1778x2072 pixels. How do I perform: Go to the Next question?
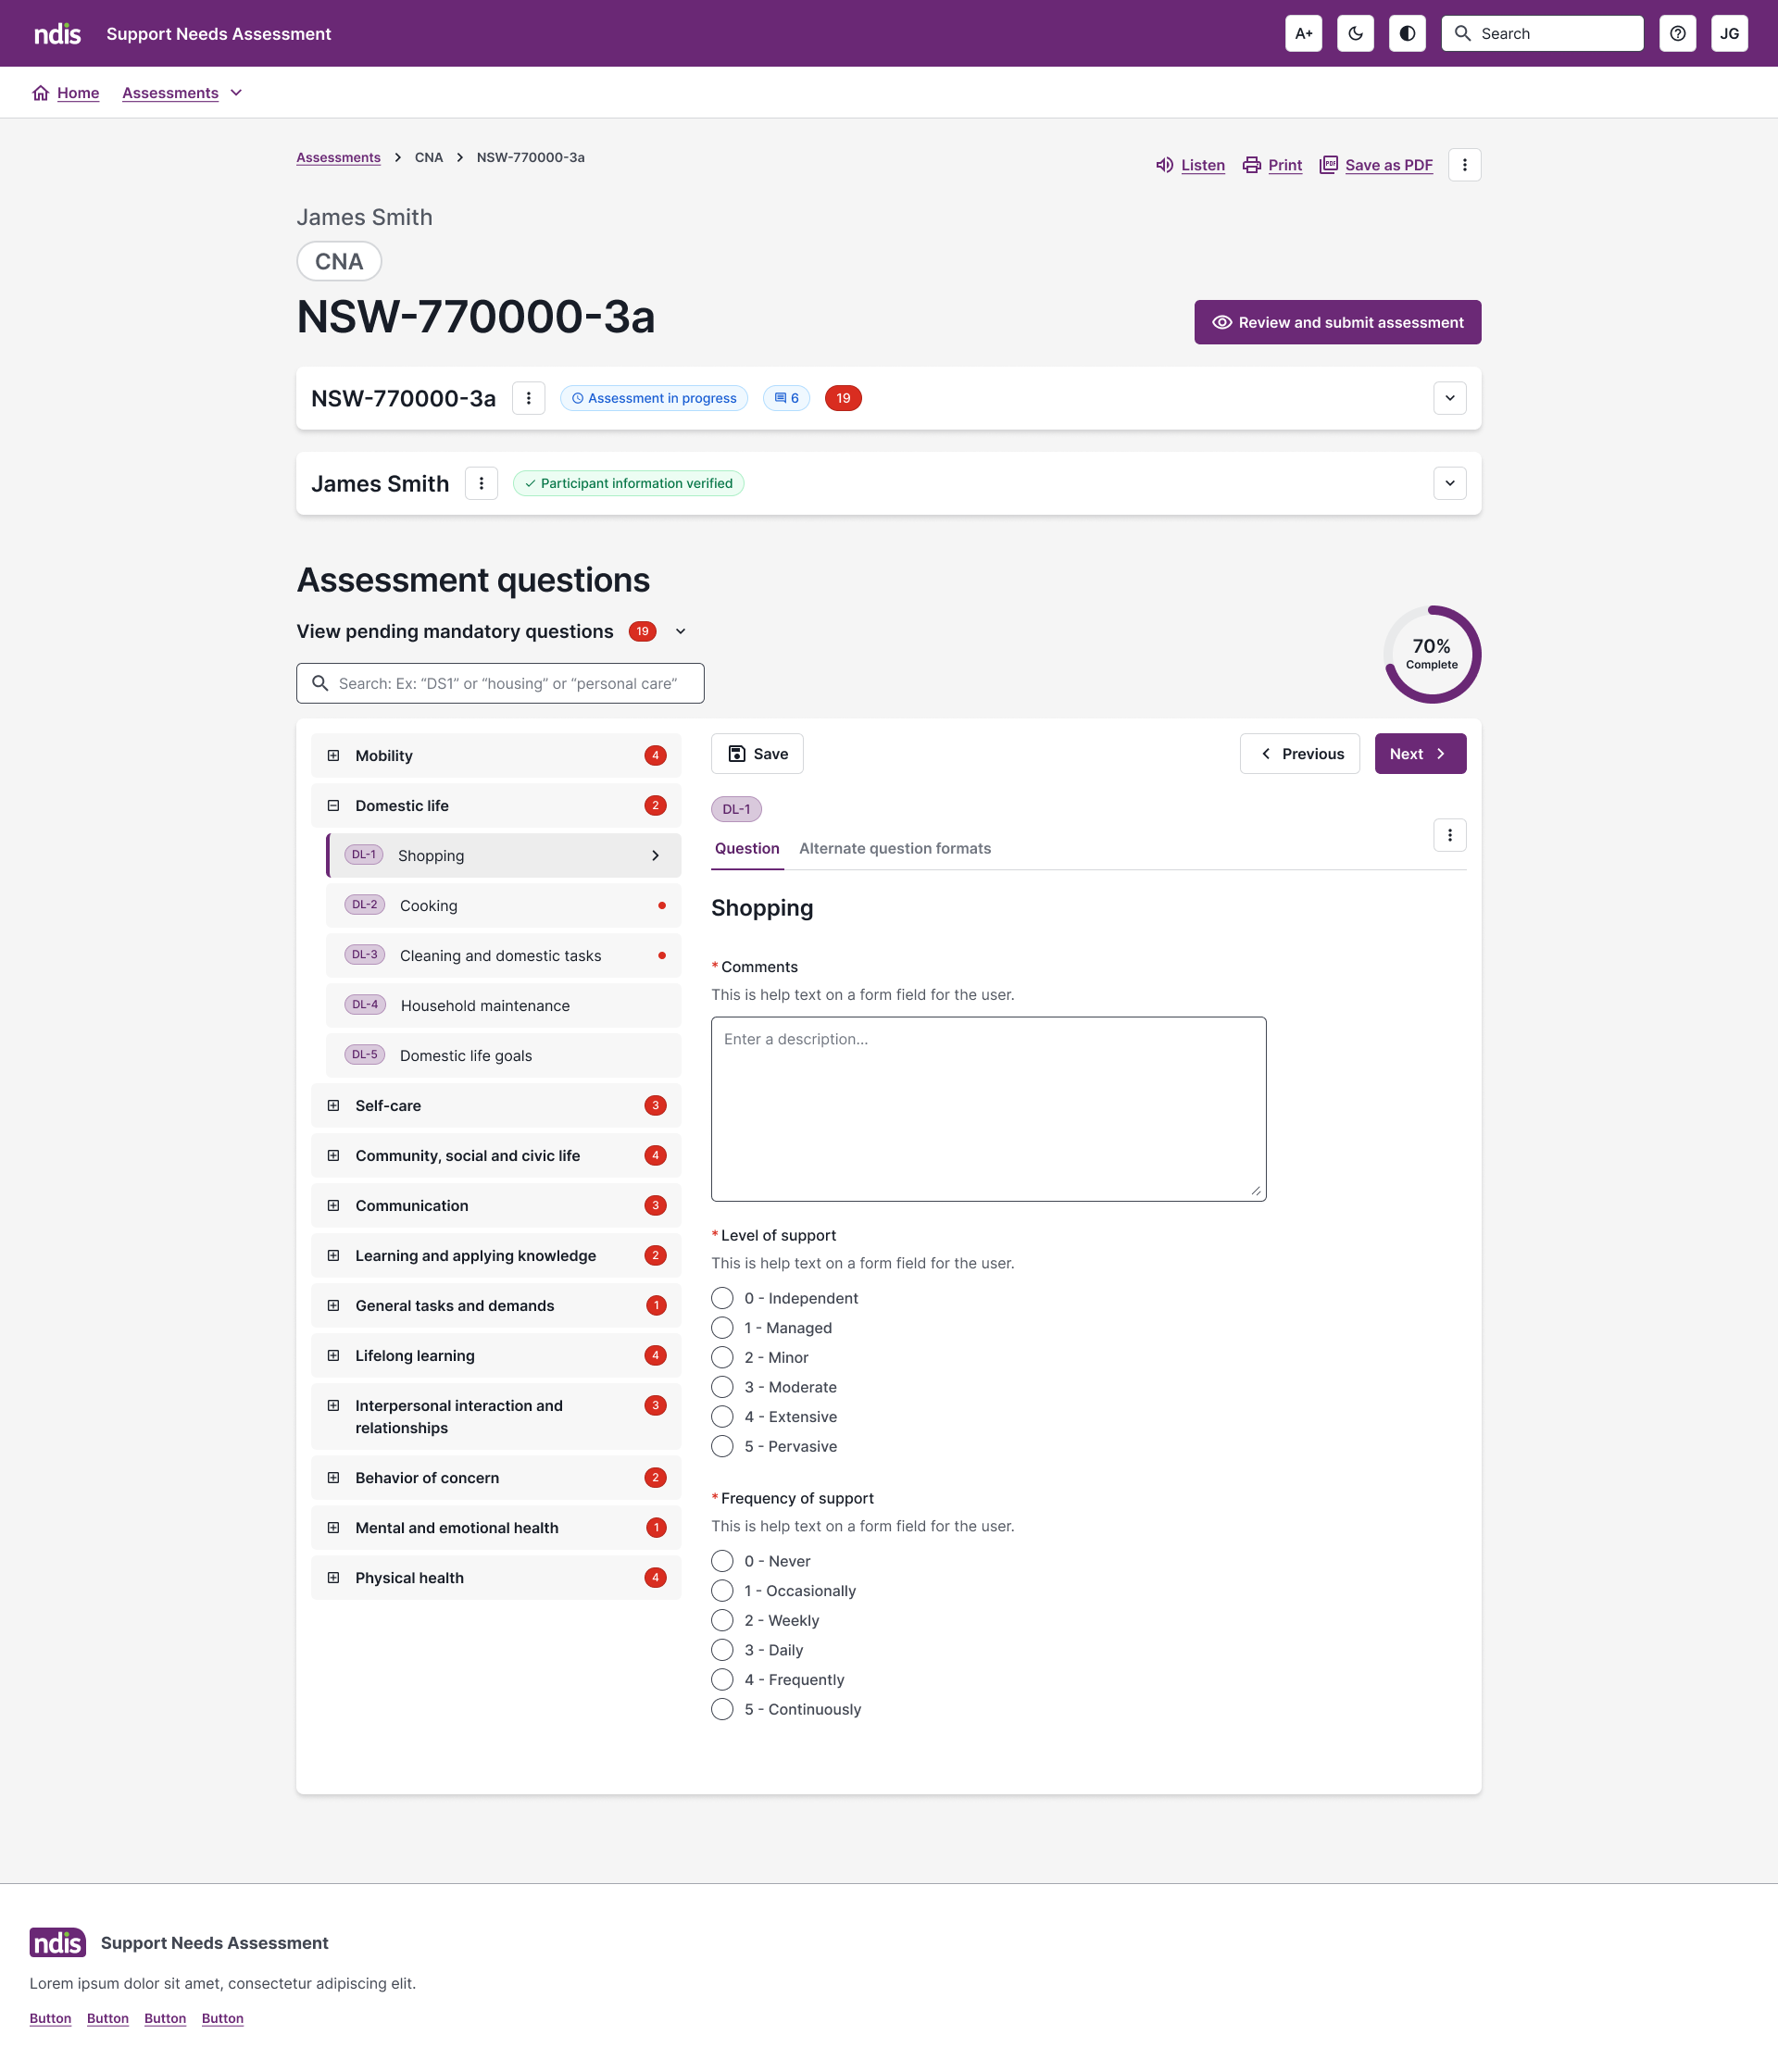1419,753
